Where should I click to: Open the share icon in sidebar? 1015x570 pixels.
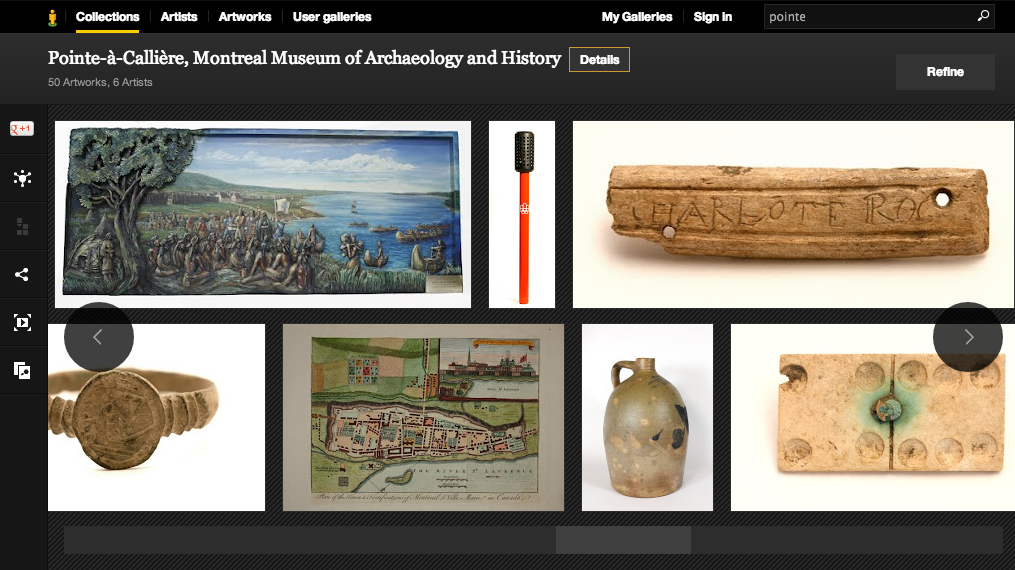pyautogui.click(x=23, y=274)
